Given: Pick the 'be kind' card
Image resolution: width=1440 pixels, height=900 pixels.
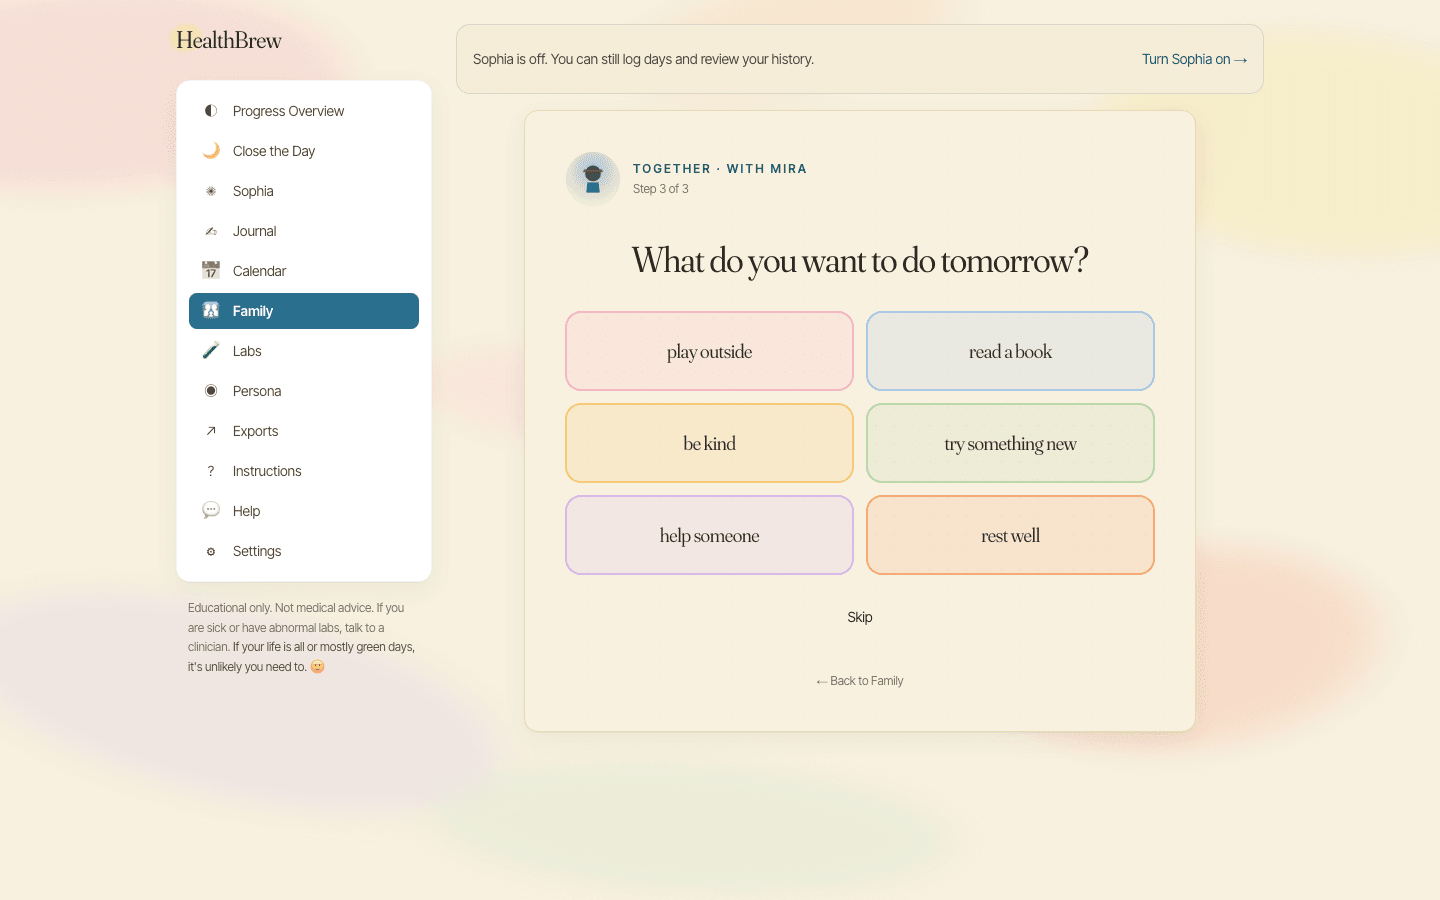Looking at the screenshot, I should pos(709,443).
